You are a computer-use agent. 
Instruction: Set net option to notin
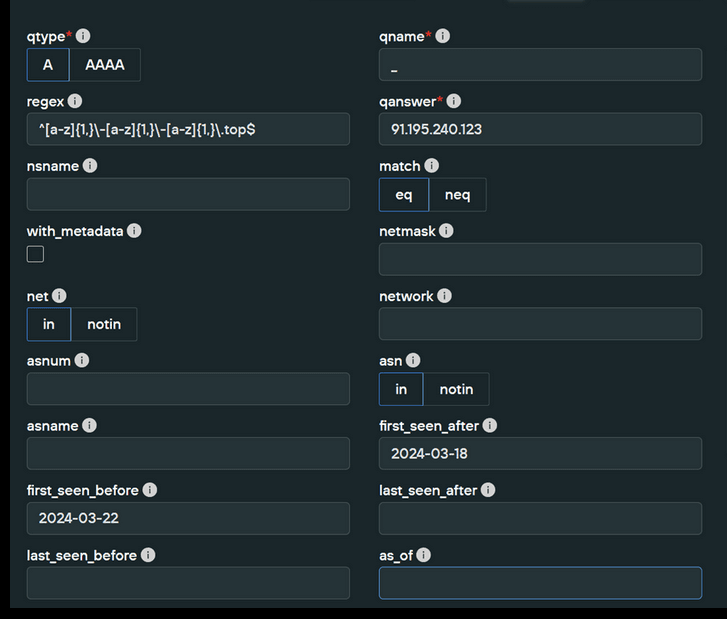click(104, 324)
